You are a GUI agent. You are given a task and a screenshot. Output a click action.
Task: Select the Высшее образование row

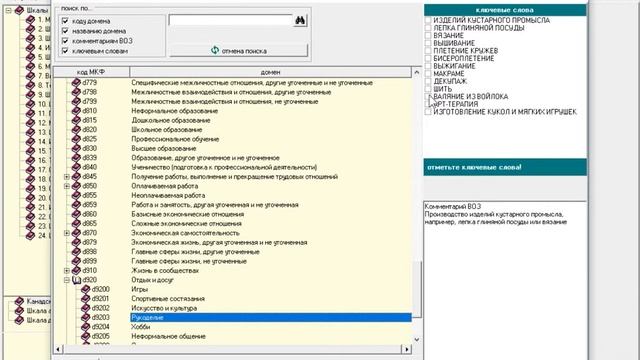[x=271, y=149]
